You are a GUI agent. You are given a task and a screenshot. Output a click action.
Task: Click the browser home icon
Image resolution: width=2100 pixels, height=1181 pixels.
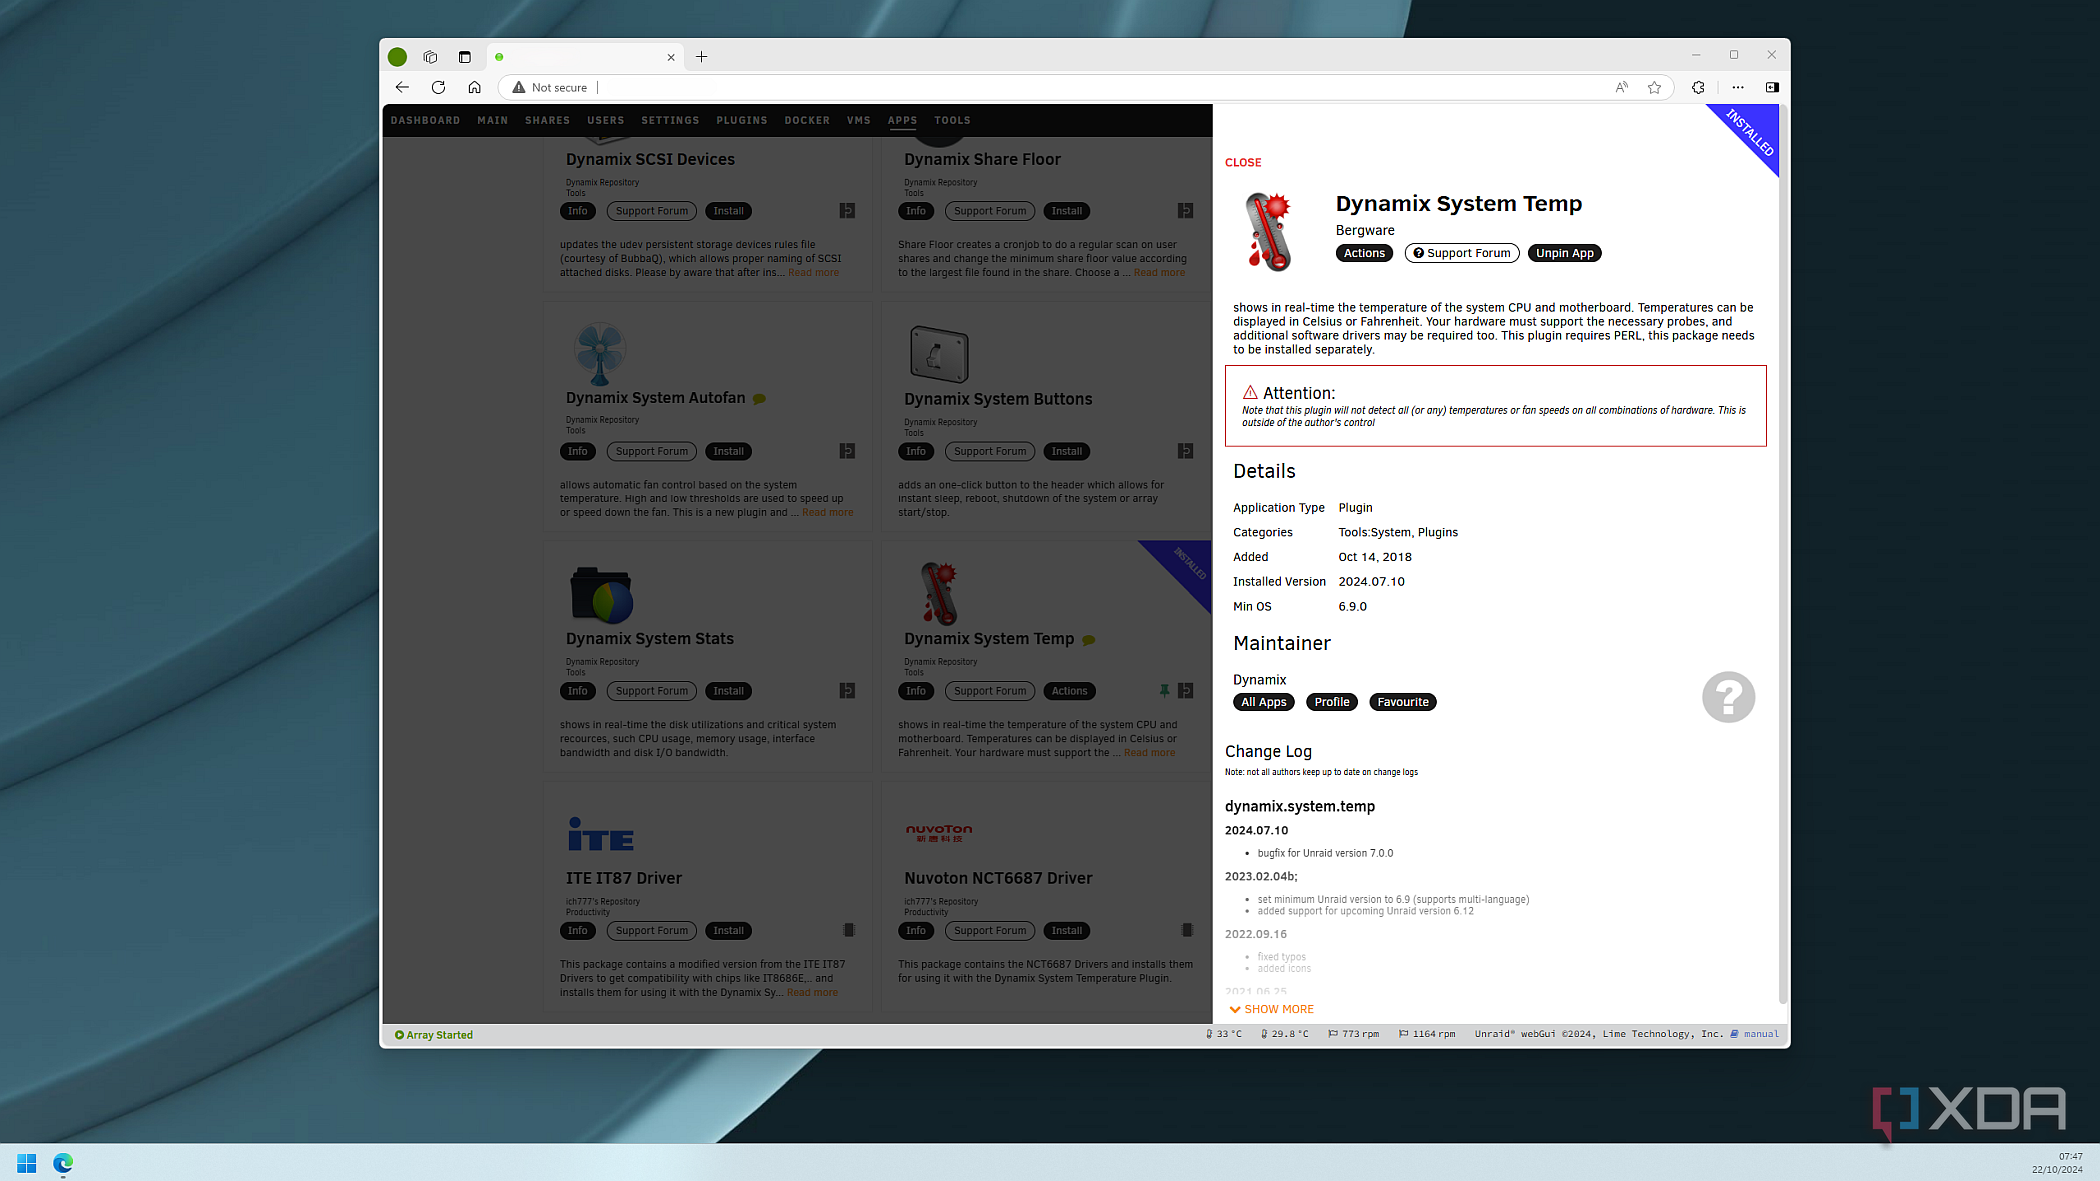pyautogui.click(x=475, y=88)
